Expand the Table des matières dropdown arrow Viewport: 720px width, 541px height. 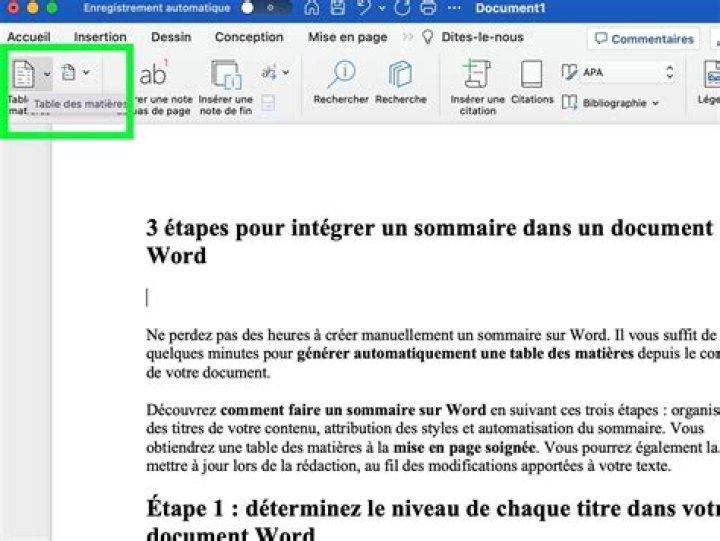coord(47,73)
